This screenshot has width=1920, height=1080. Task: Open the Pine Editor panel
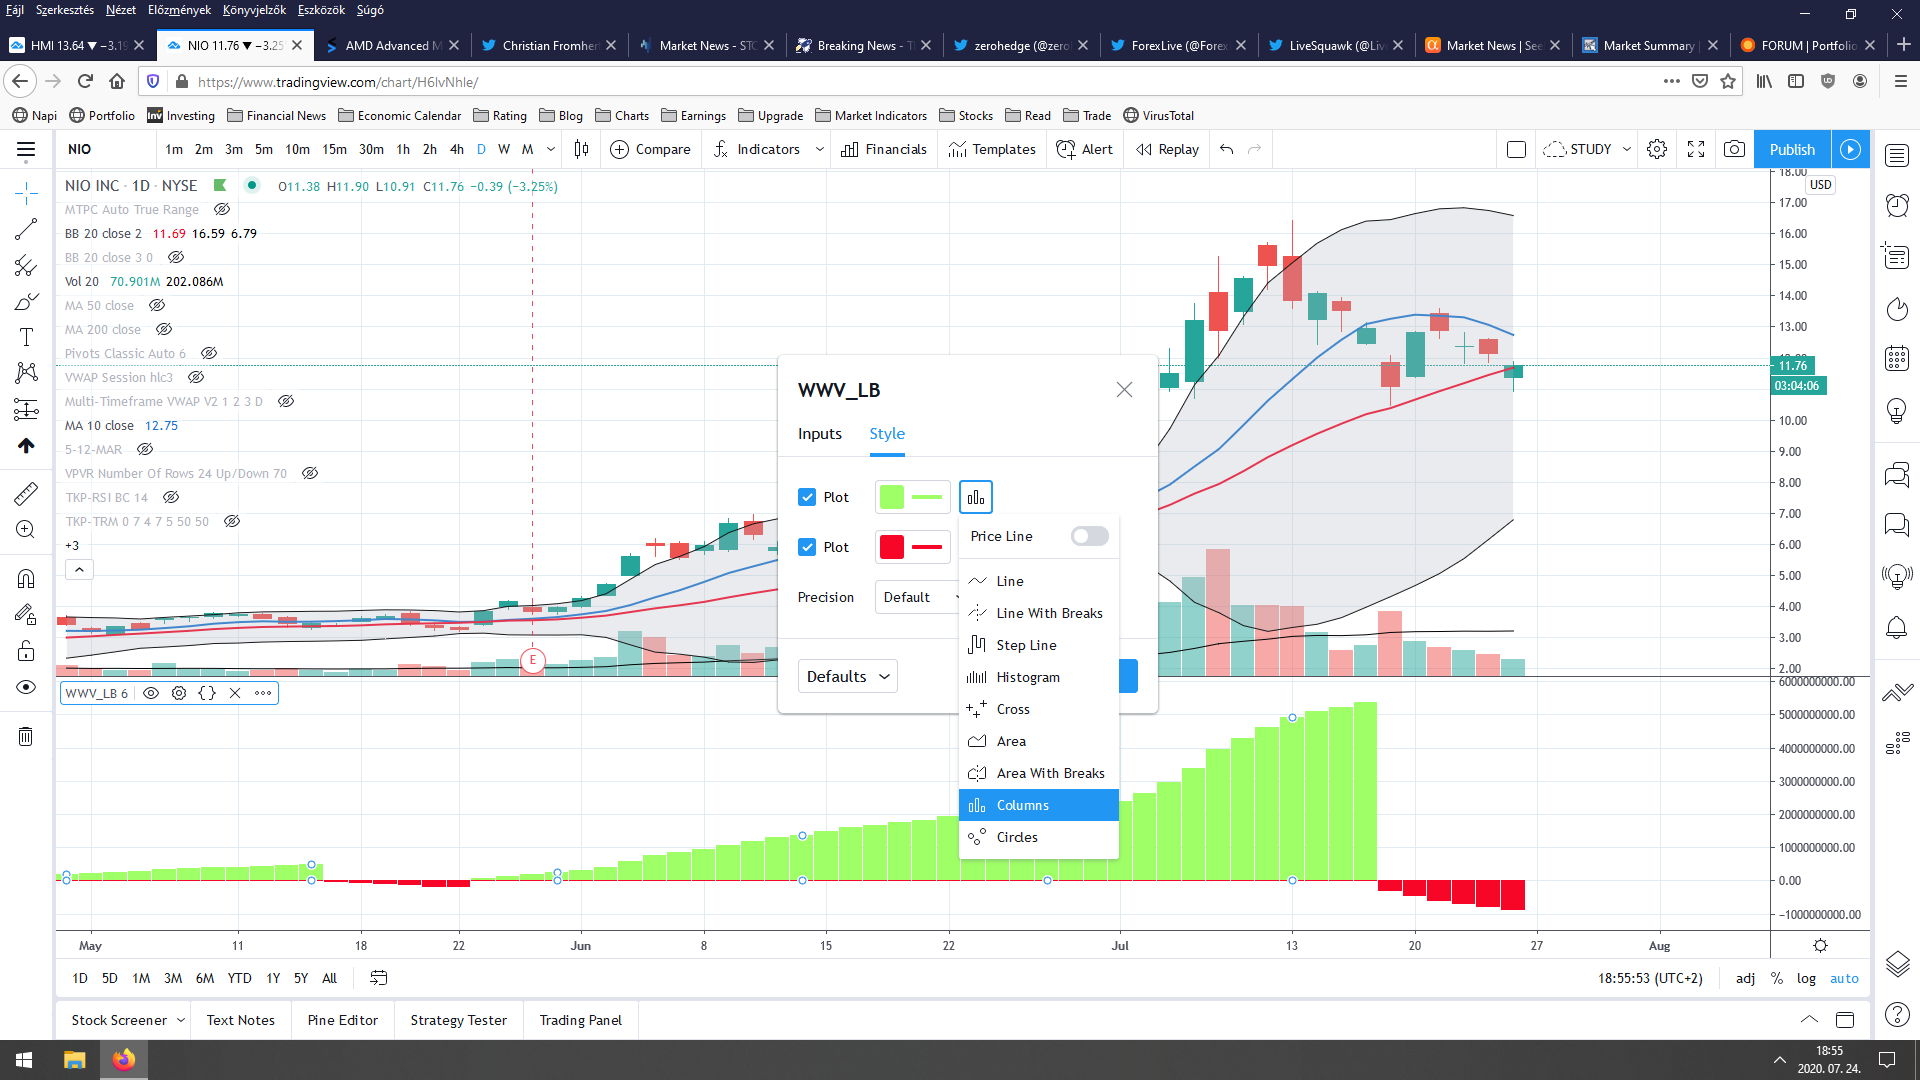tap(342, 1020)
